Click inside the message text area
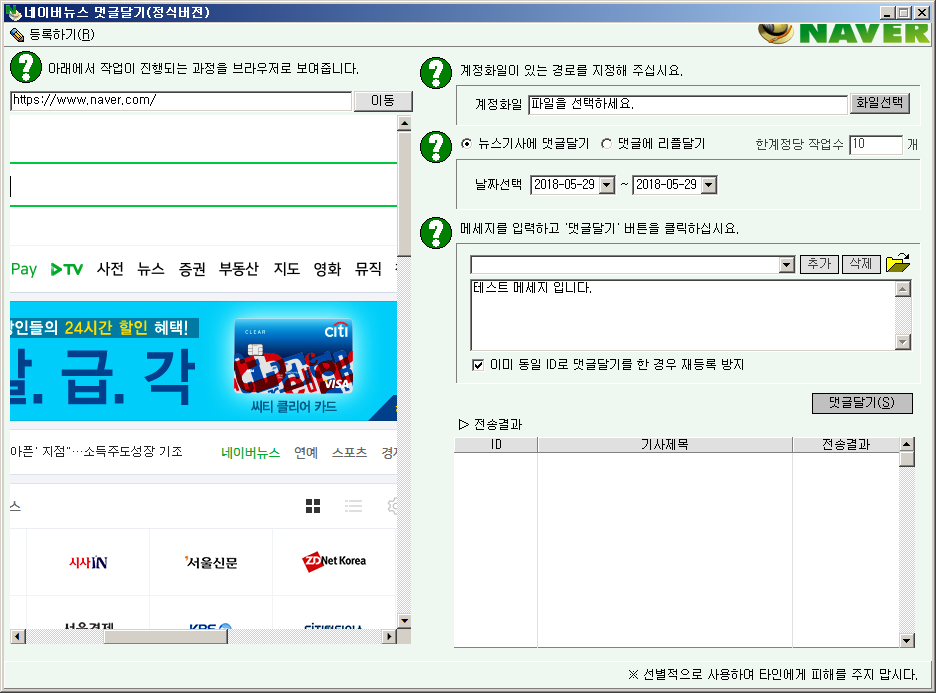This screenshot has height=693, width=936. pos(683,315)
